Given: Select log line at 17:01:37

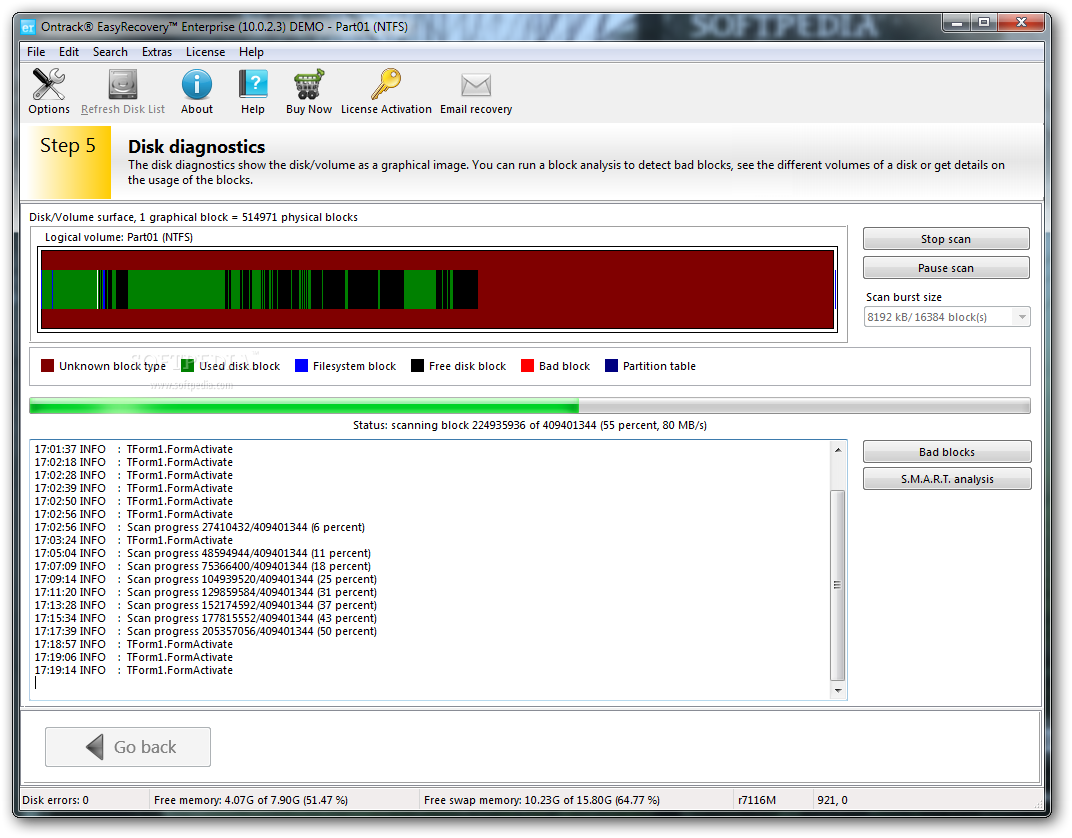Looking at the screenshot, I should tap(133, 449).
